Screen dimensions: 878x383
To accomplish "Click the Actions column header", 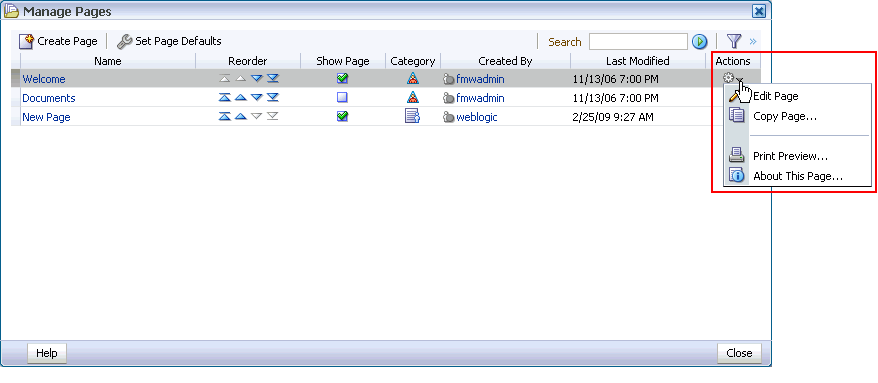I will pos(733,61).
